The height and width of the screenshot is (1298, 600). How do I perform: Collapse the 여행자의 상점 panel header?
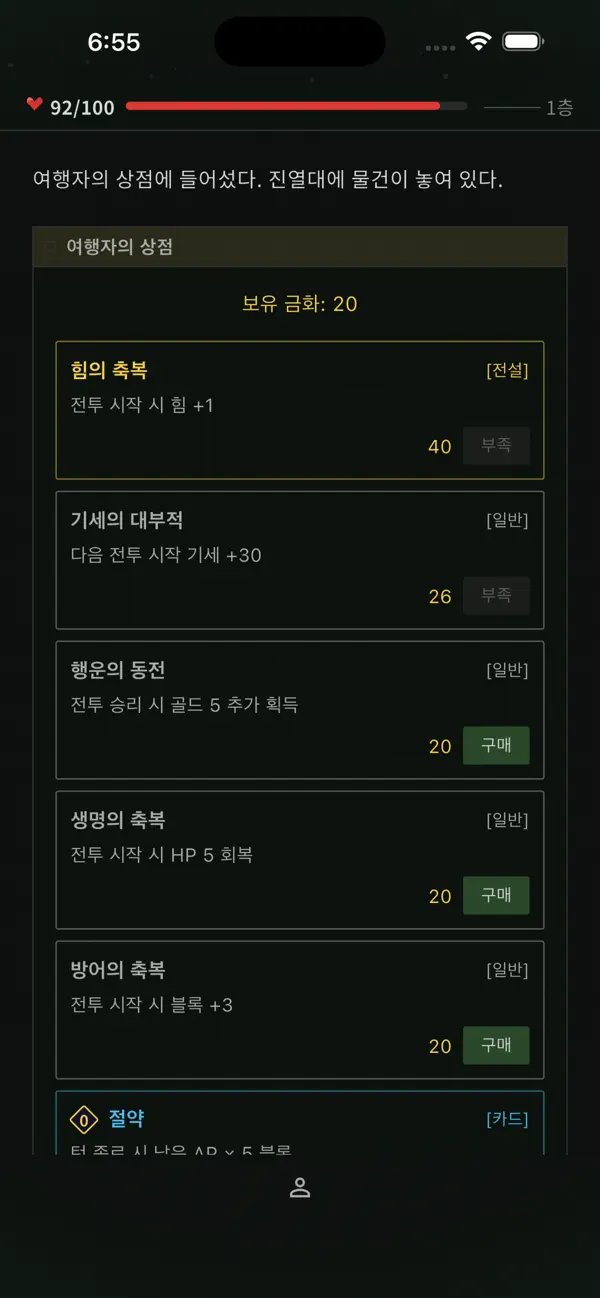click(300, 246)
